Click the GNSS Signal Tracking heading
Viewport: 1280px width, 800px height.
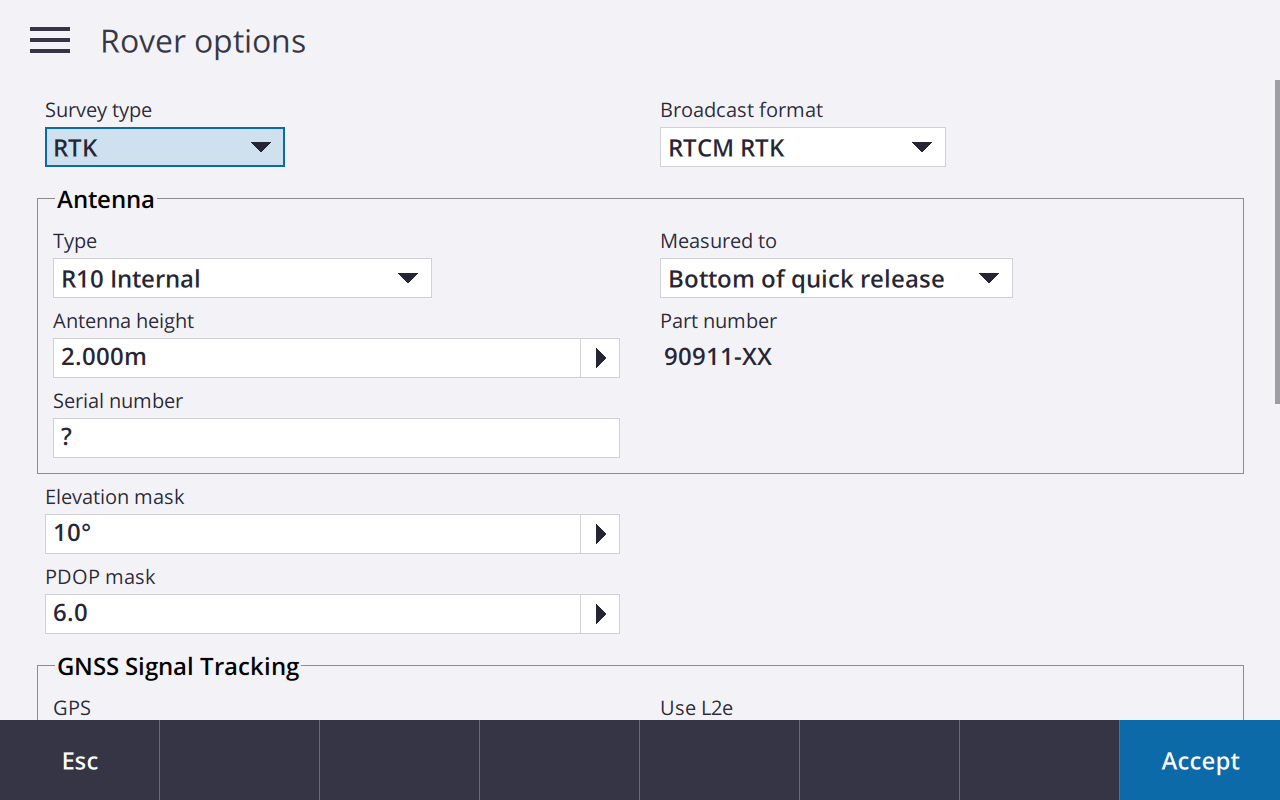click(x=178, y=667)
